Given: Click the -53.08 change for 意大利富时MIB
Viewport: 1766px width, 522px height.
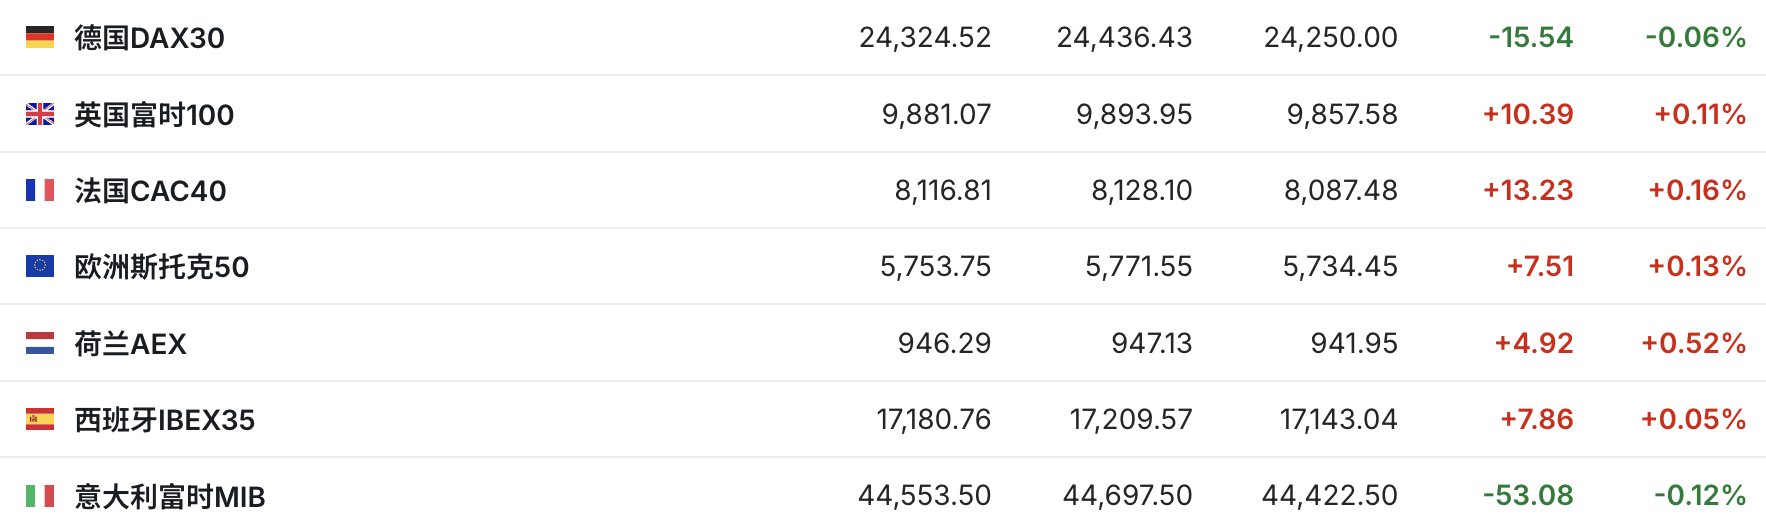Looking at the screenshot, I should coord(1528,495).
